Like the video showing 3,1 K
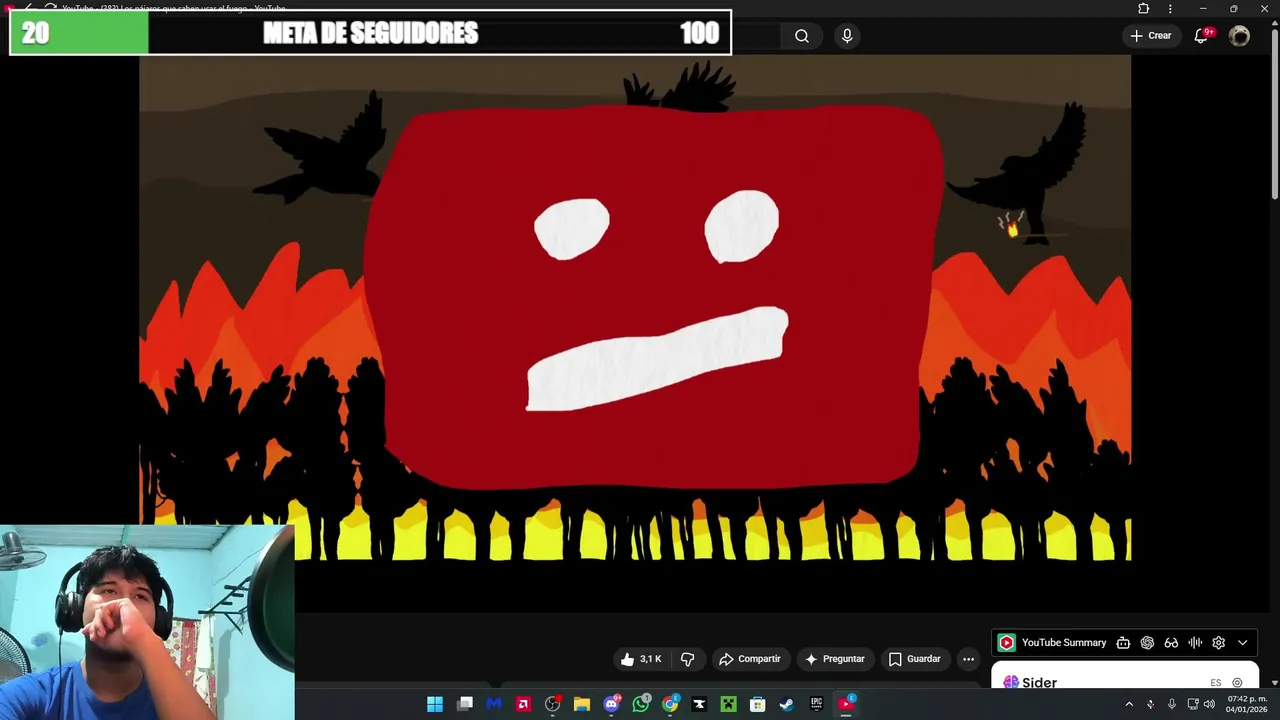Image resolution: width=1280 pixels, height=720 pixels. point(641,659)
